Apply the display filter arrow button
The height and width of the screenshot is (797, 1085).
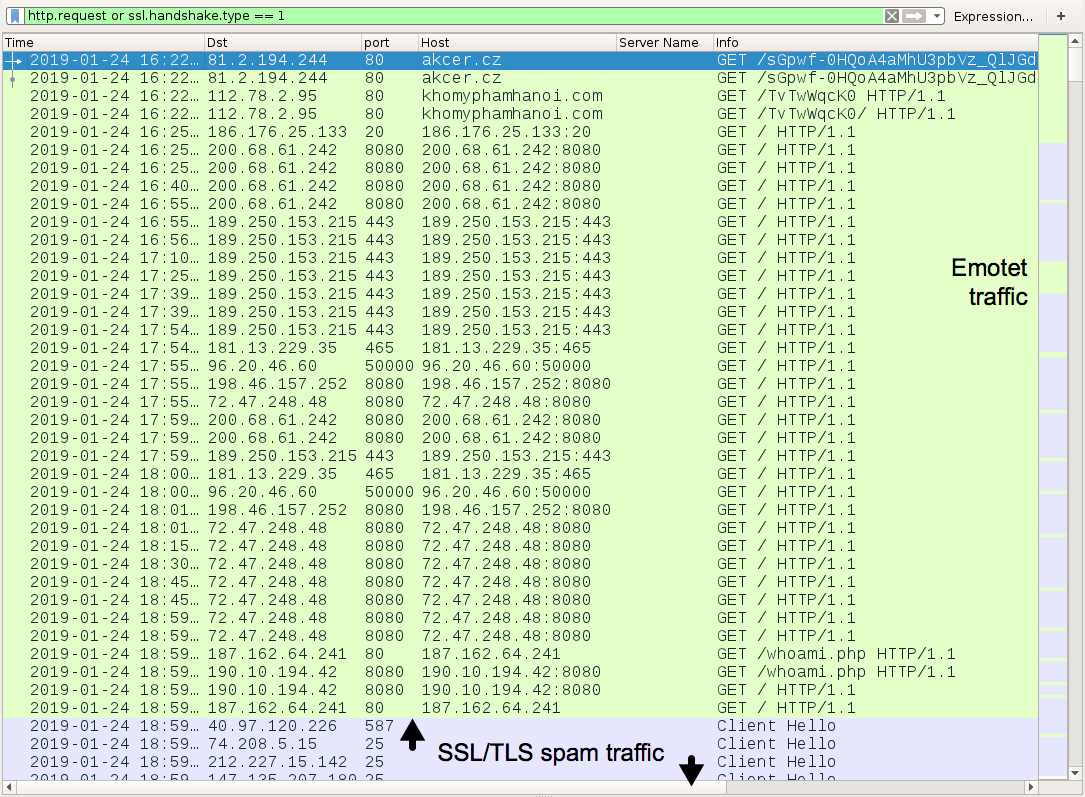pyautogui.click(x=914, y=16)
